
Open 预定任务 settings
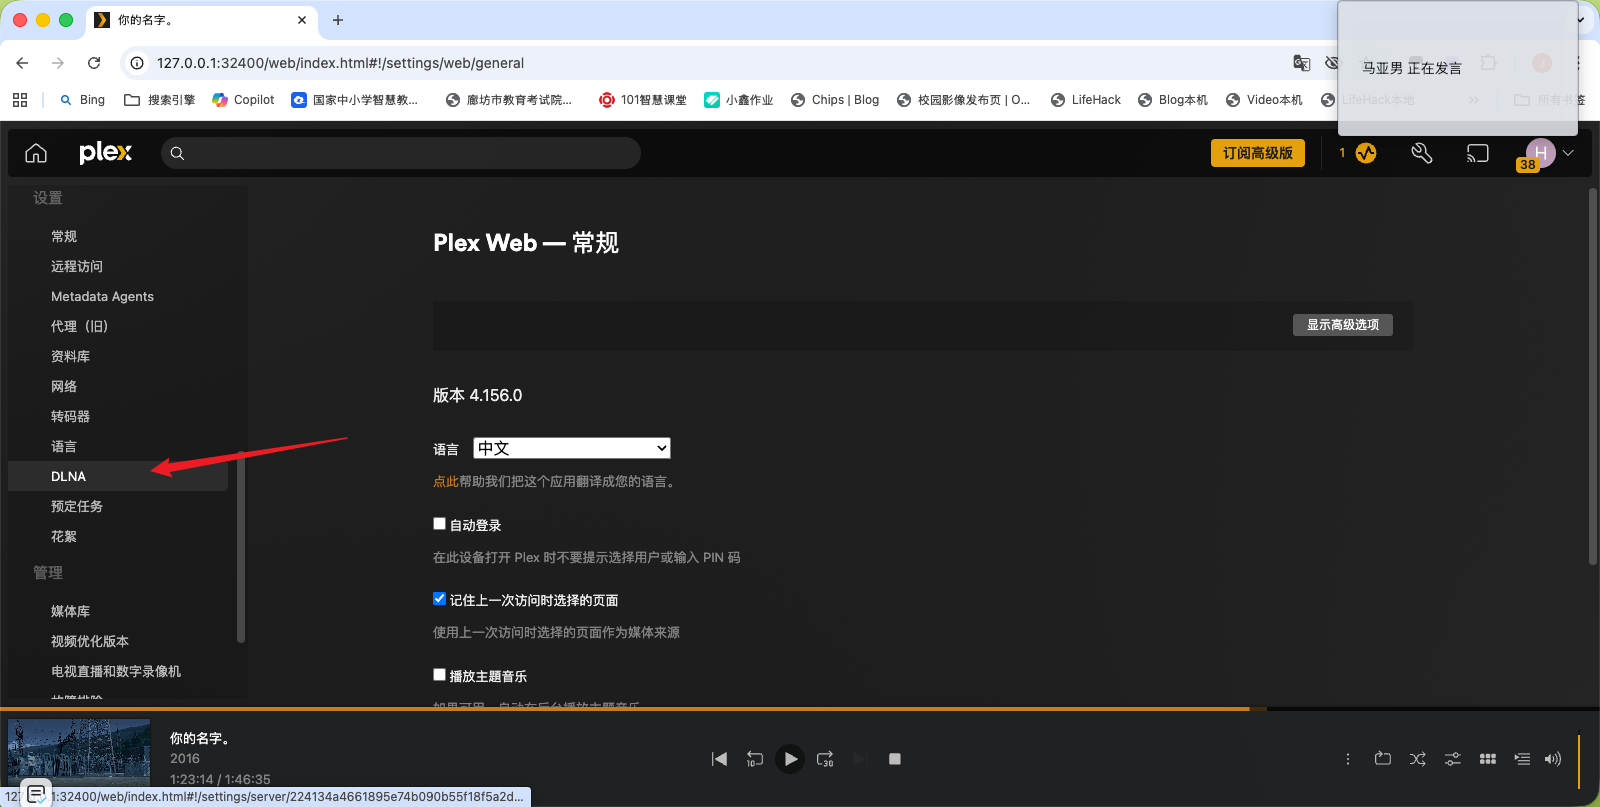click(77, 506)
